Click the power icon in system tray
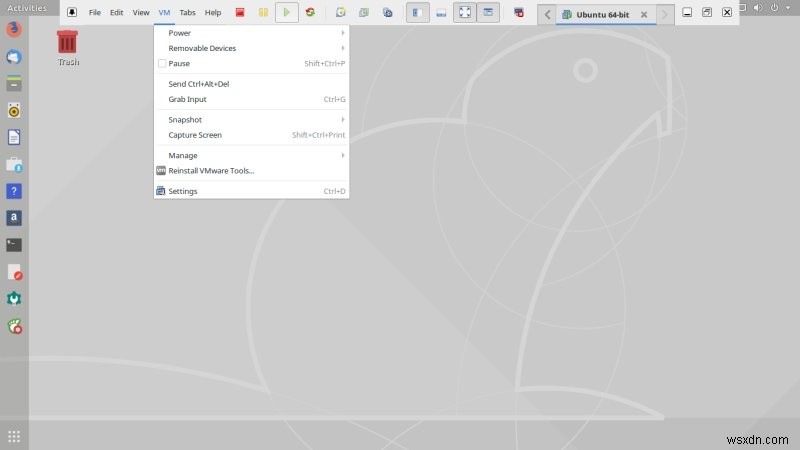 point(774,8)
